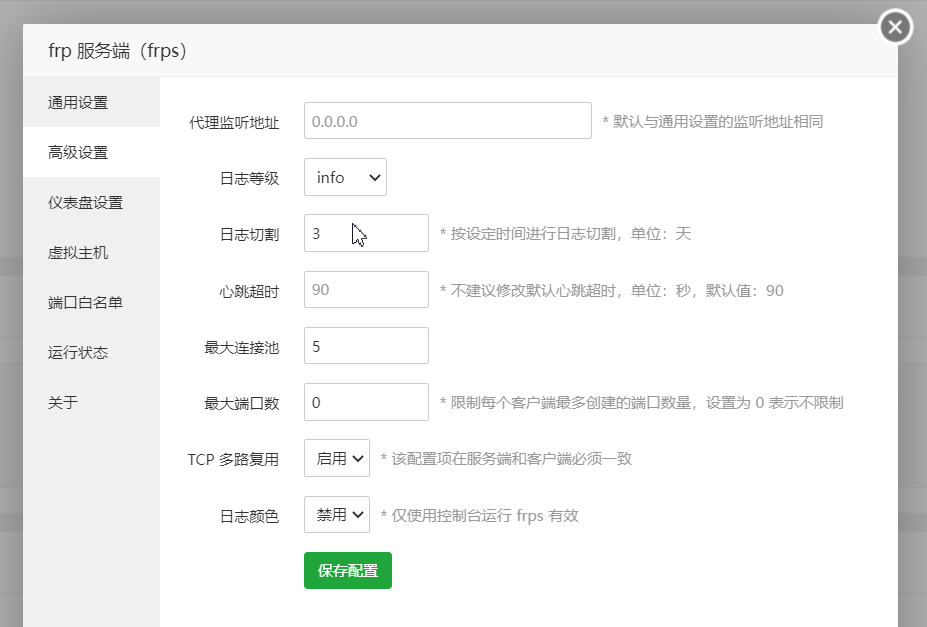Screen dimensions: 927x627
Task: Click hint about 默认心跳超时 default 90
Action: [x=612, y=291]
